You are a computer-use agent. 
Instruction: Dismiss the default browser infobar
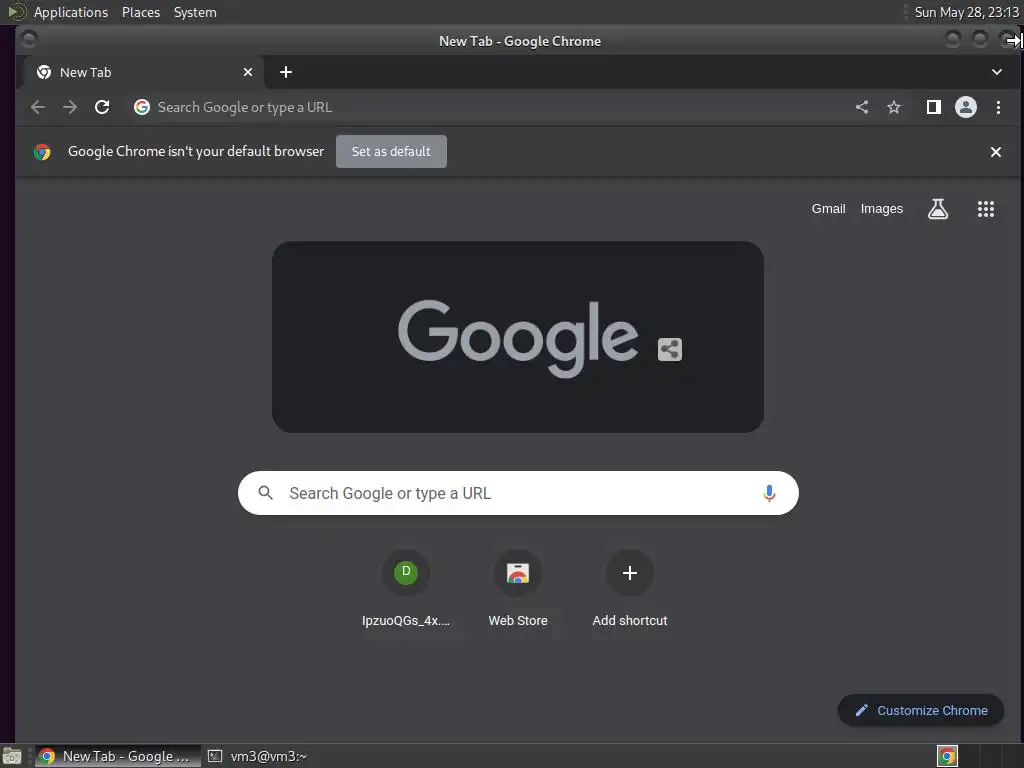point(995,152)
